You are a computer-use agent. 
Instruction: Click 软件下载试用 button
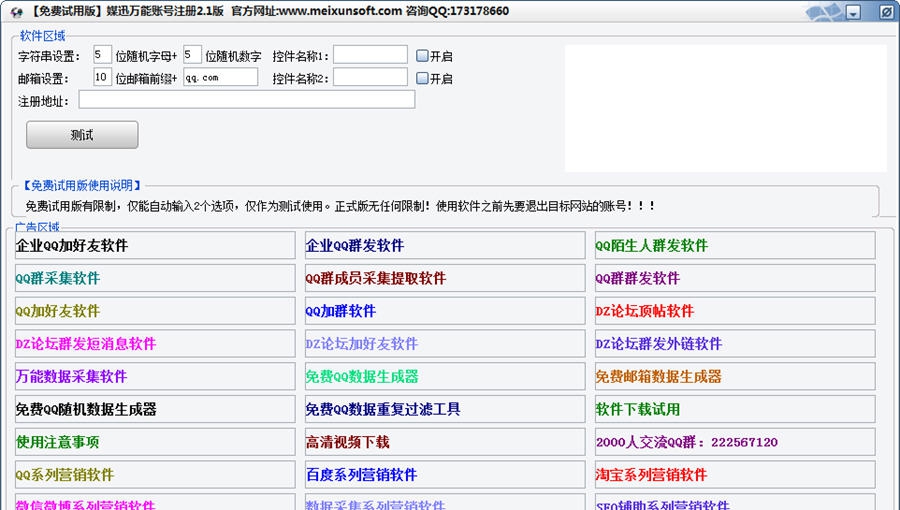[x=735, y=409]
